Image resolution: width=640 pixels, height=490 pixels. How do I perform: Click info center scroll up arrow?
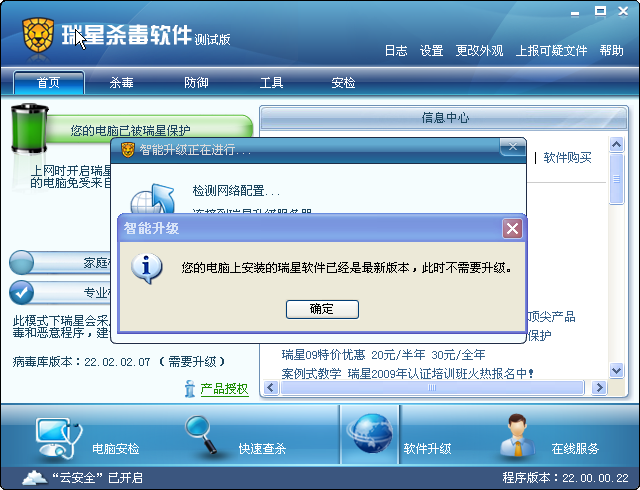coord(616,145)
